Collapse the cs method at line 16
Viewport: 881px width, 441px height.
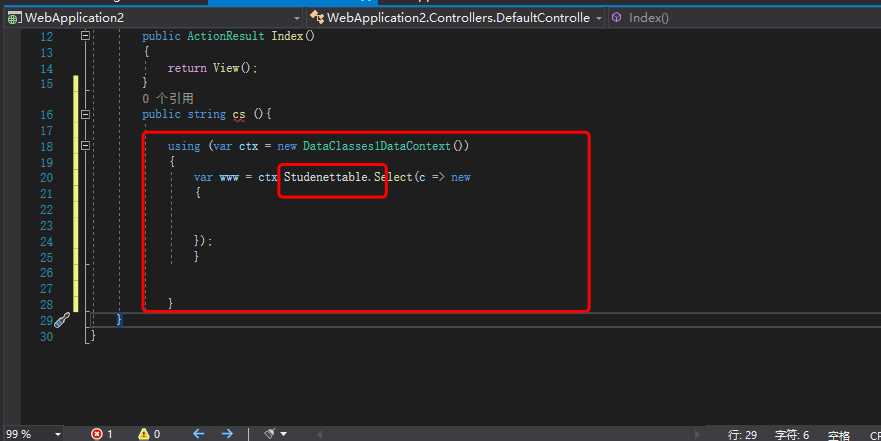point(86,115)
